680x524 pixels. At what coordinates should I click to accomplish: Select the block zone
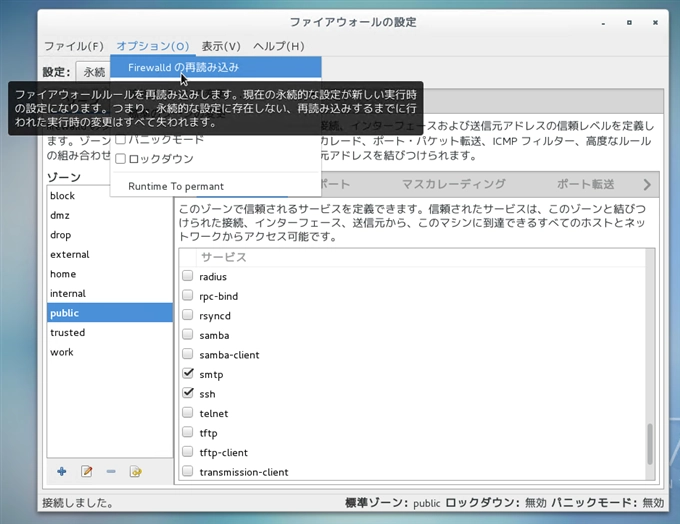tap(109, 196)
